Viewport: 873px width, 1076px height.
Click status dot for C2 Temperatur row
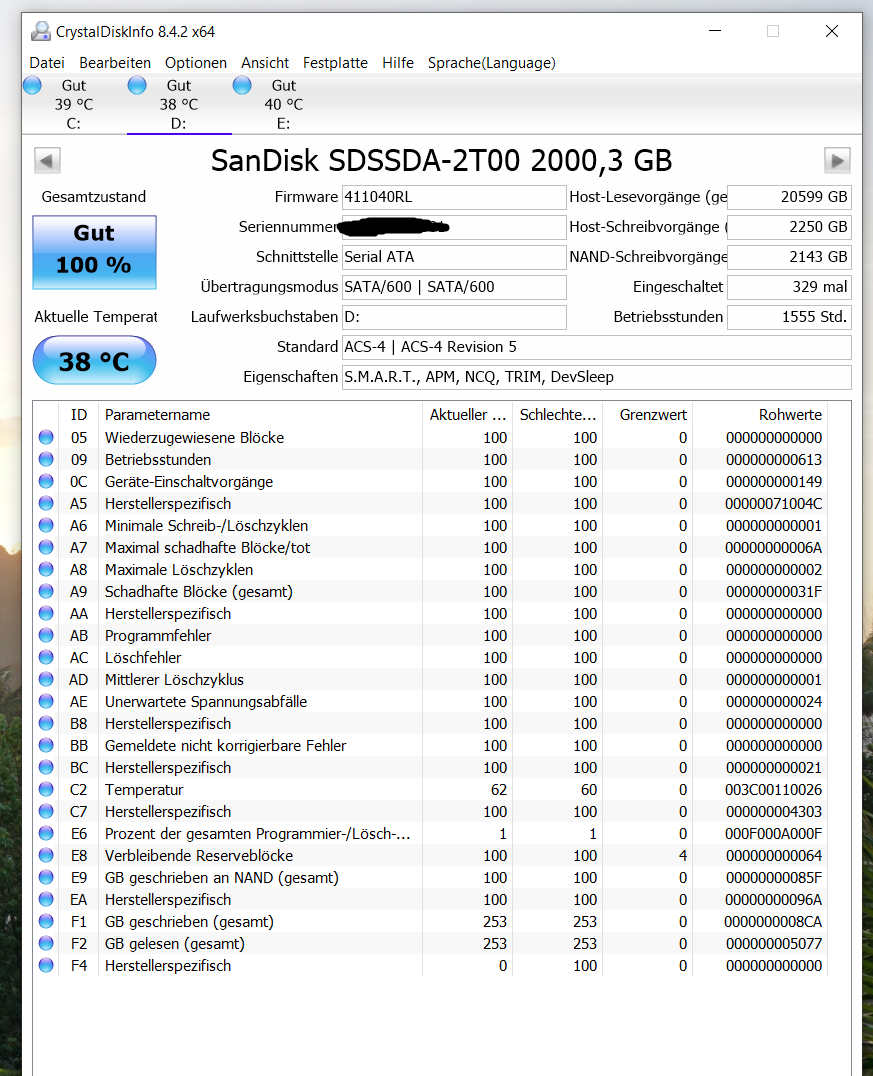(46, 789)
